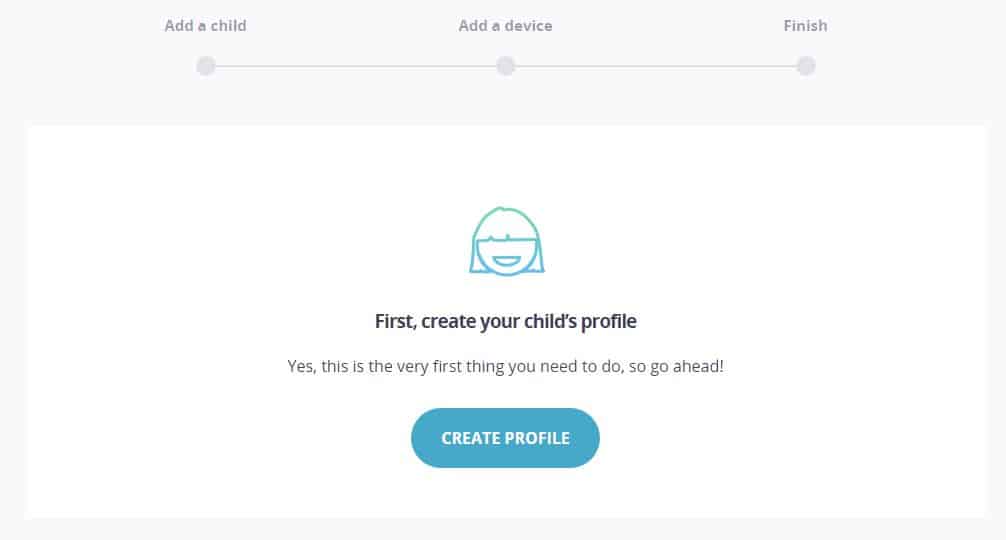Select the Finish step circle
Screen dimensions: 1006x540
tap(806, 65)
